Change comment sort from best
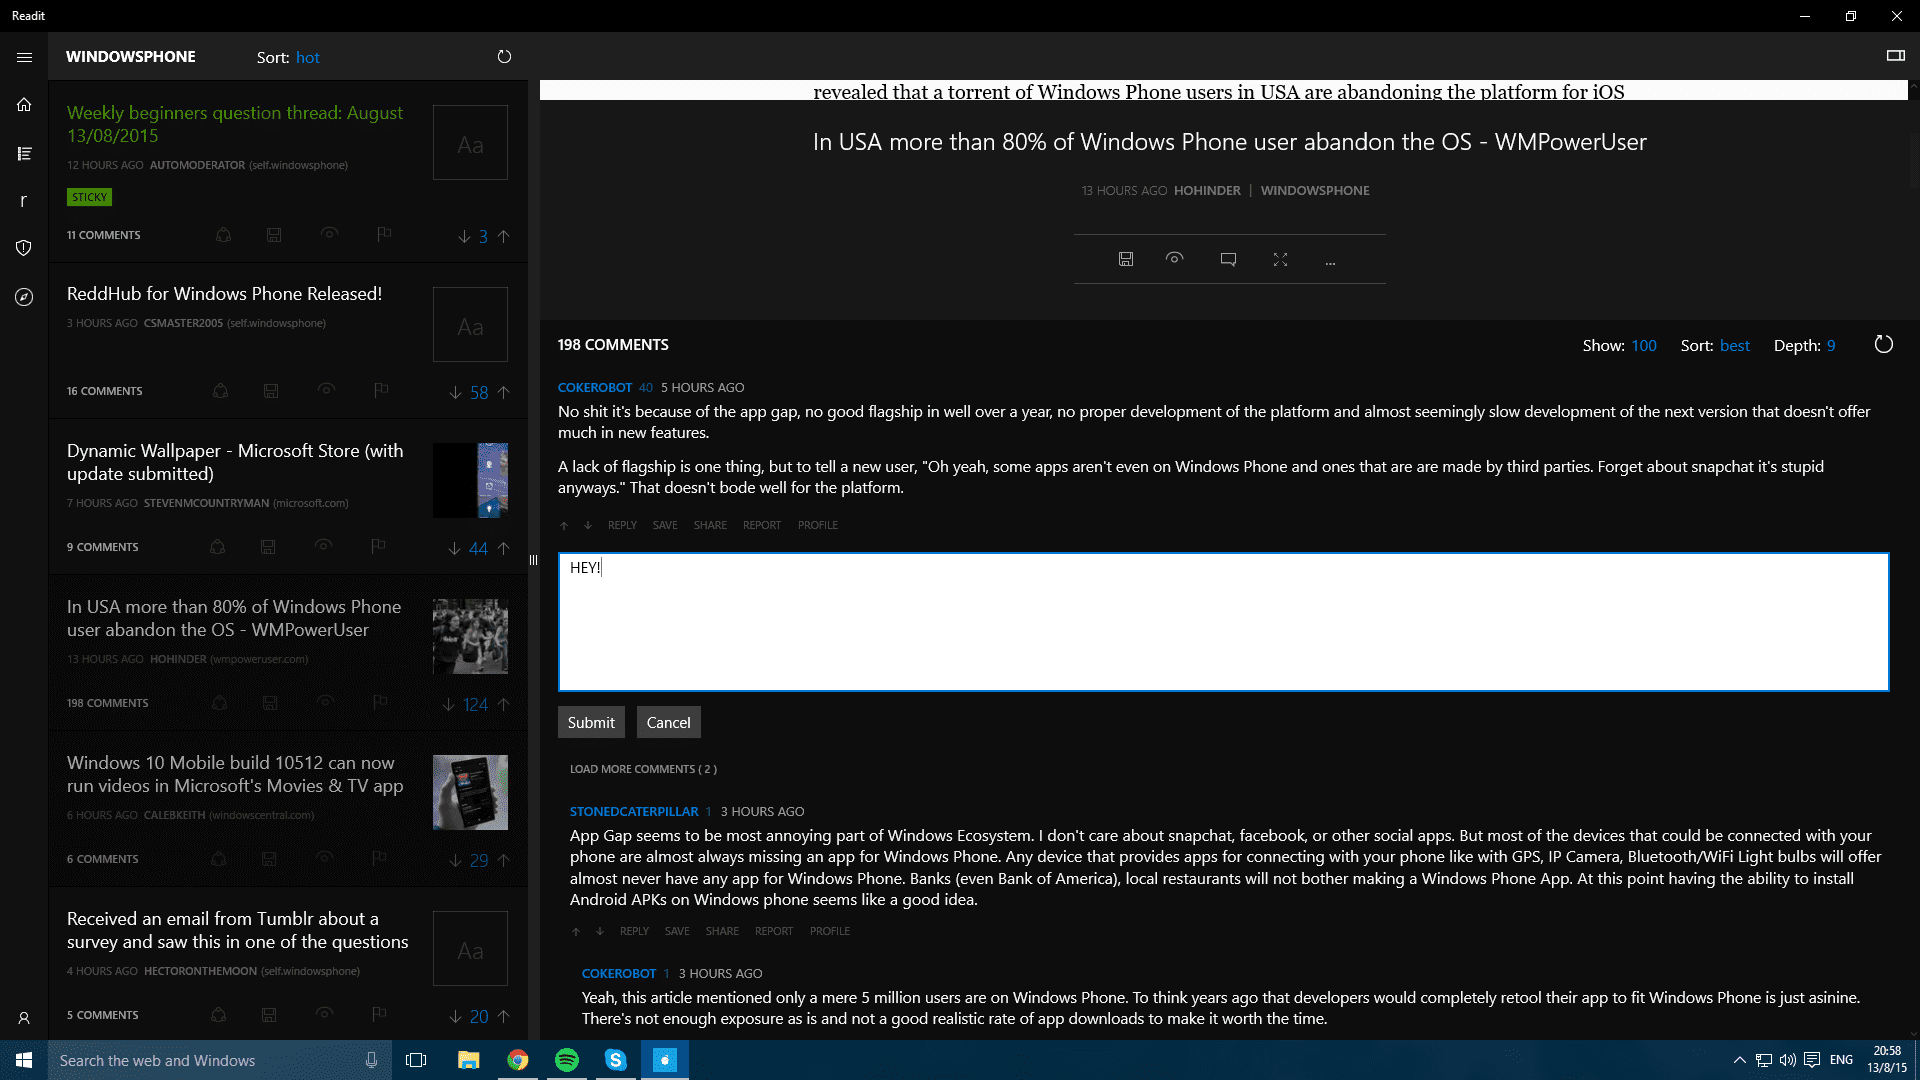 coord(1734,345)
